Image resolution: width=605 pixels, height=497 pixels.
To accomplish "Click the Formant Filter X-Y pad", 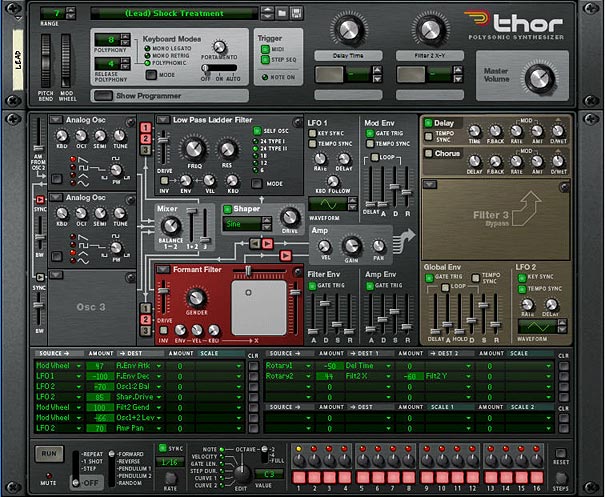I will coord(259,308).
